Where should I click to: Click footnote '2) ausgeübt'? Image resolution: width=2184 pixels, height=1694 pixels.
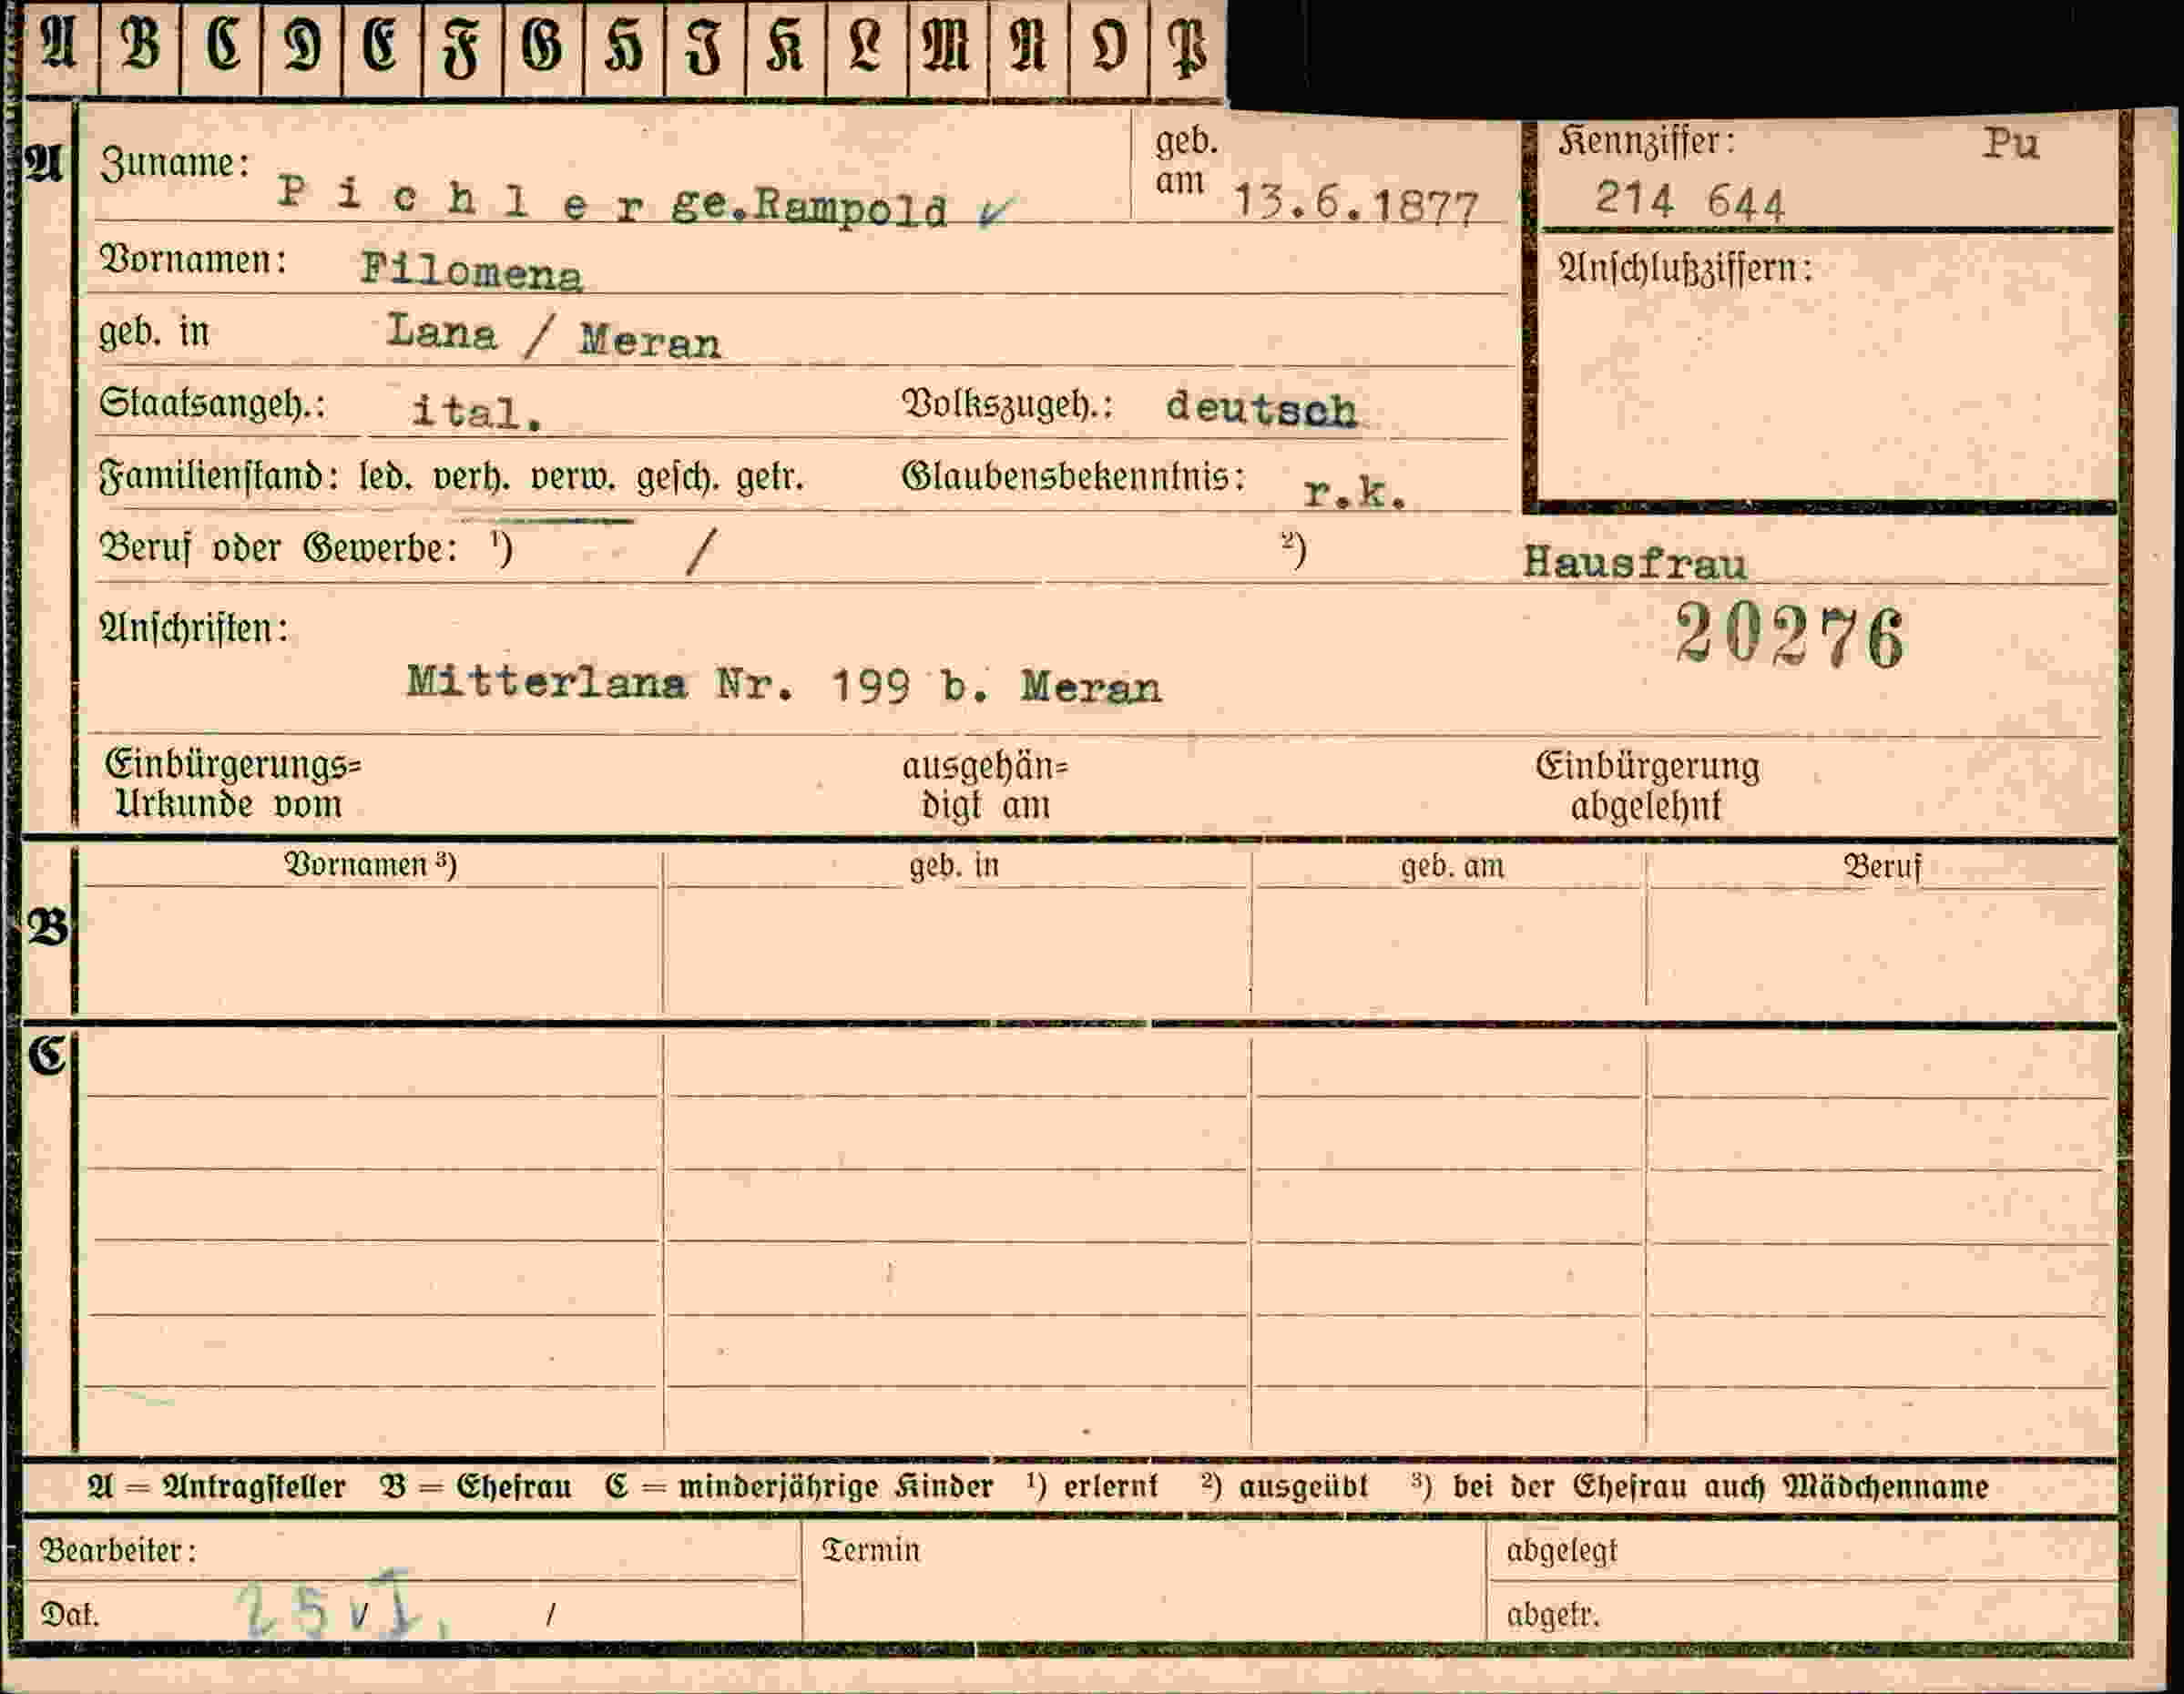pyautogui.click(x=1285, y=1487)
